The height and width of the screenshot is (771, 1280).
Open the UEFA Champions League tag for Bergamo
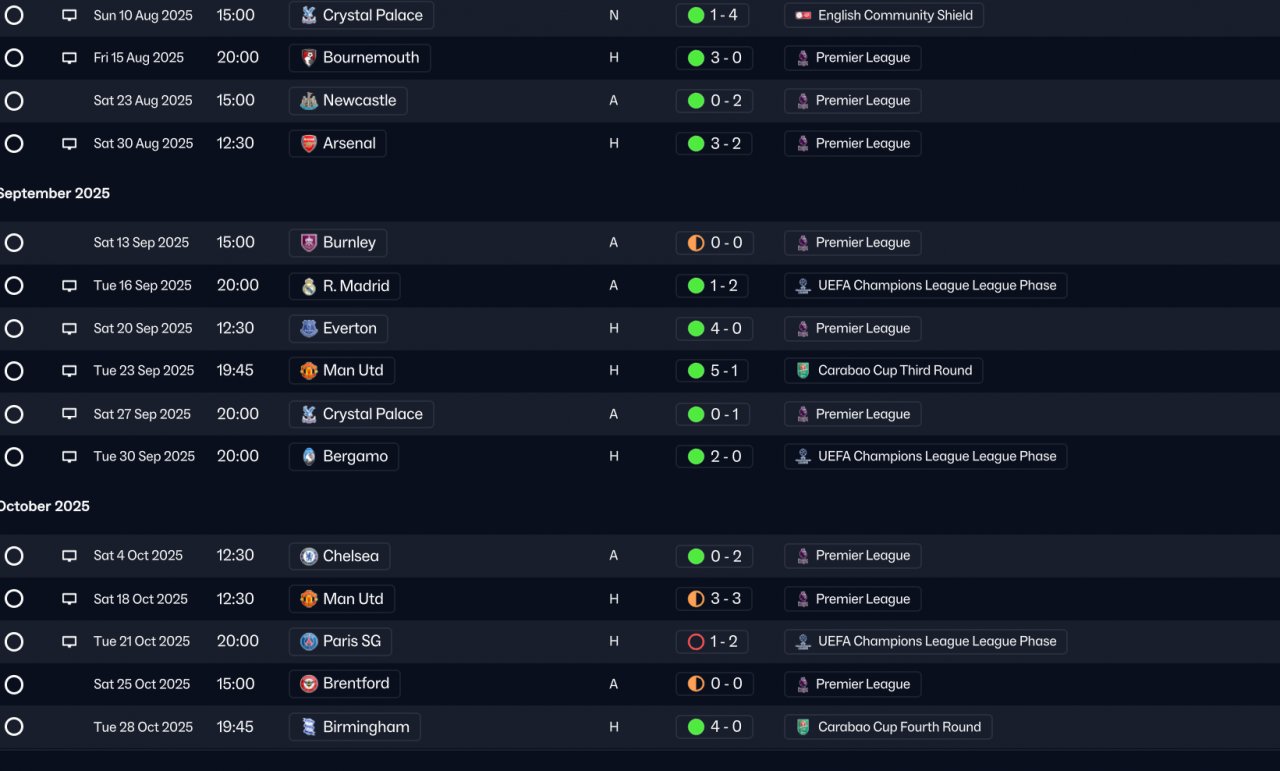(926, 457)
